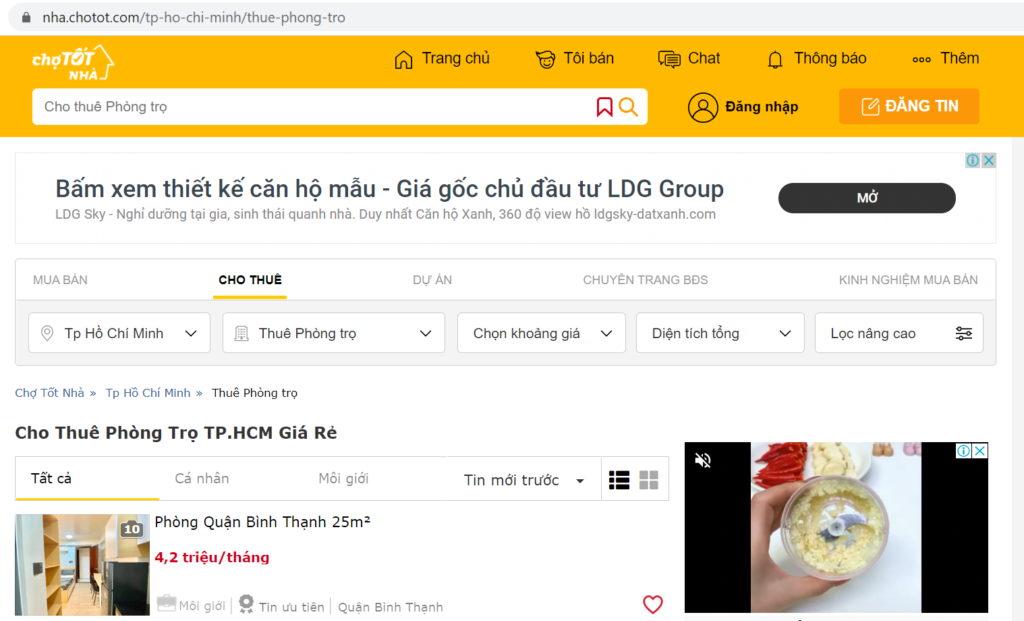Screen dimensions: 1024x621
Task: Switch to the Cá nhân tab
Action: tap(201, 478)
